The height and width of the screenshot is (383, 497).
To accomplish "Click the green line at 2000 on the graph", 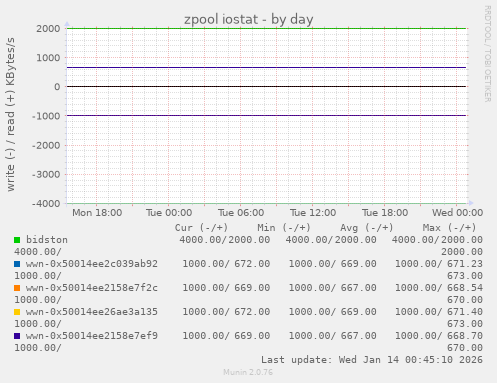I will (267, 28).
